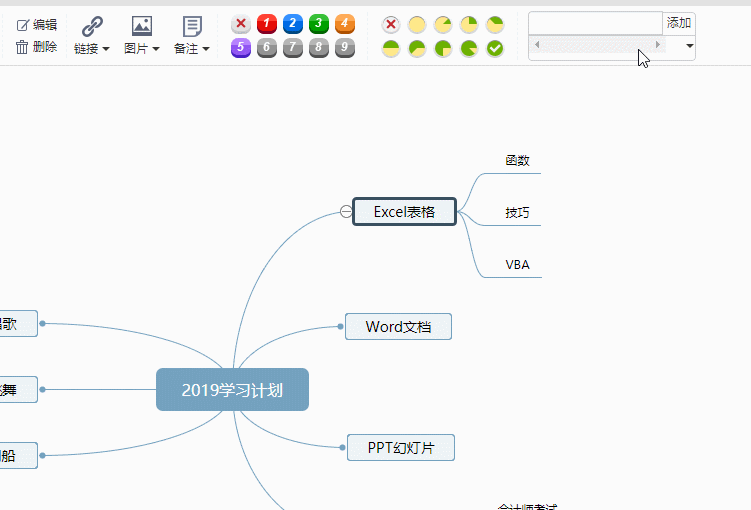Click the 图片 image icon
Image resolution: width=751 pixels, height=510 pixels.
click(x=142, y=26)
